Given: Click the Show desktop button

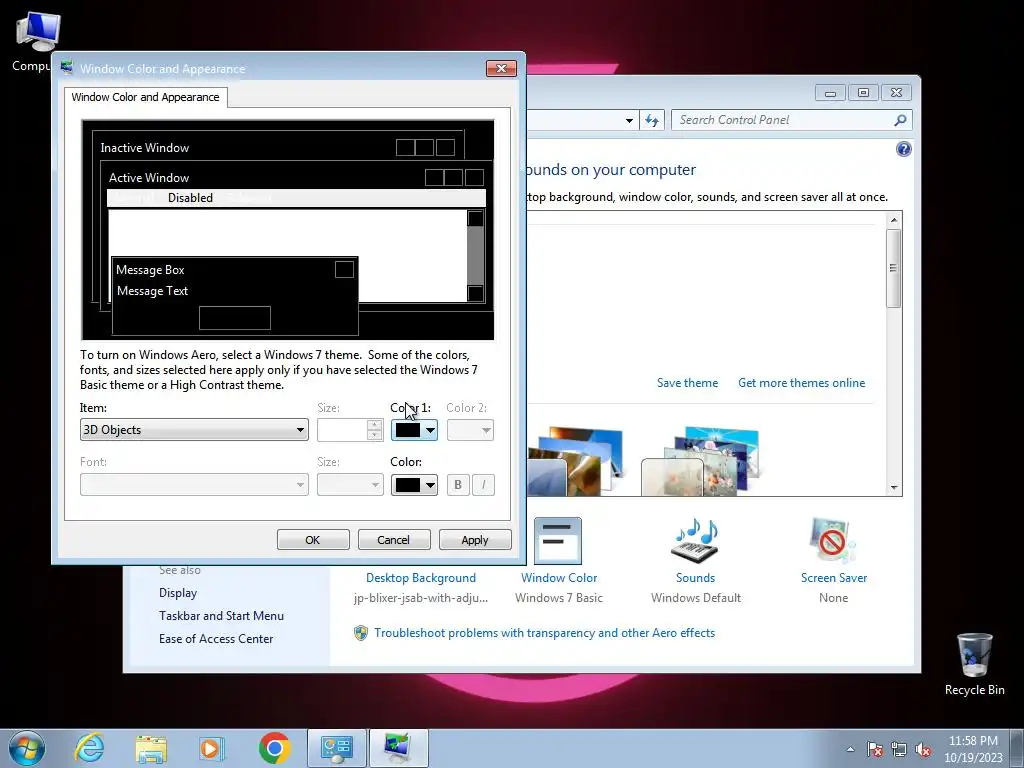Looking at the screenshot, I should click(x=1017, y=749).
